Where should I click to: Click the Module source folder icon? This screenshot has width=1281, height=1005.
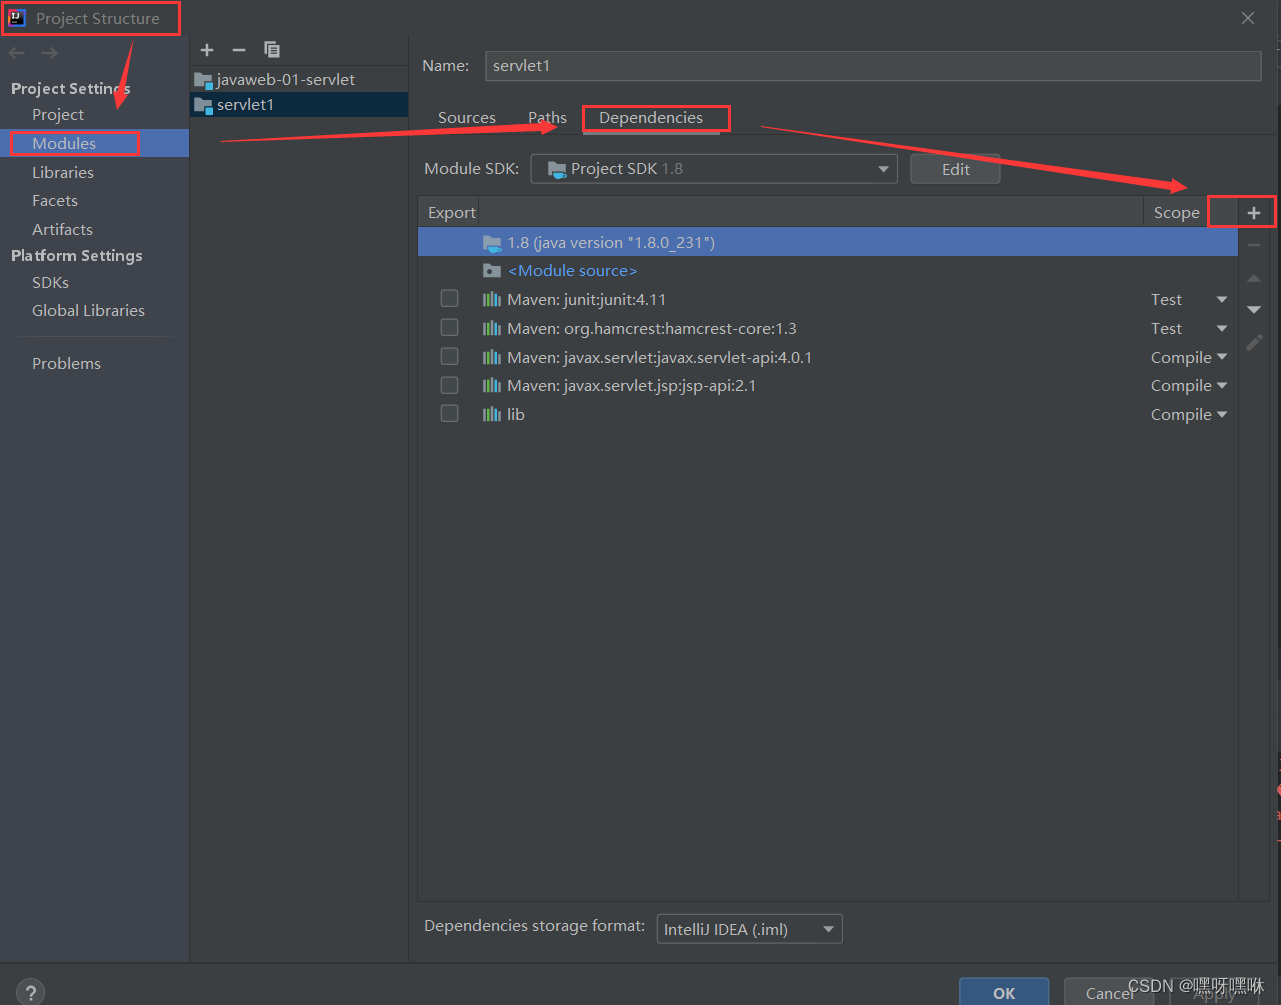[492, 271]
